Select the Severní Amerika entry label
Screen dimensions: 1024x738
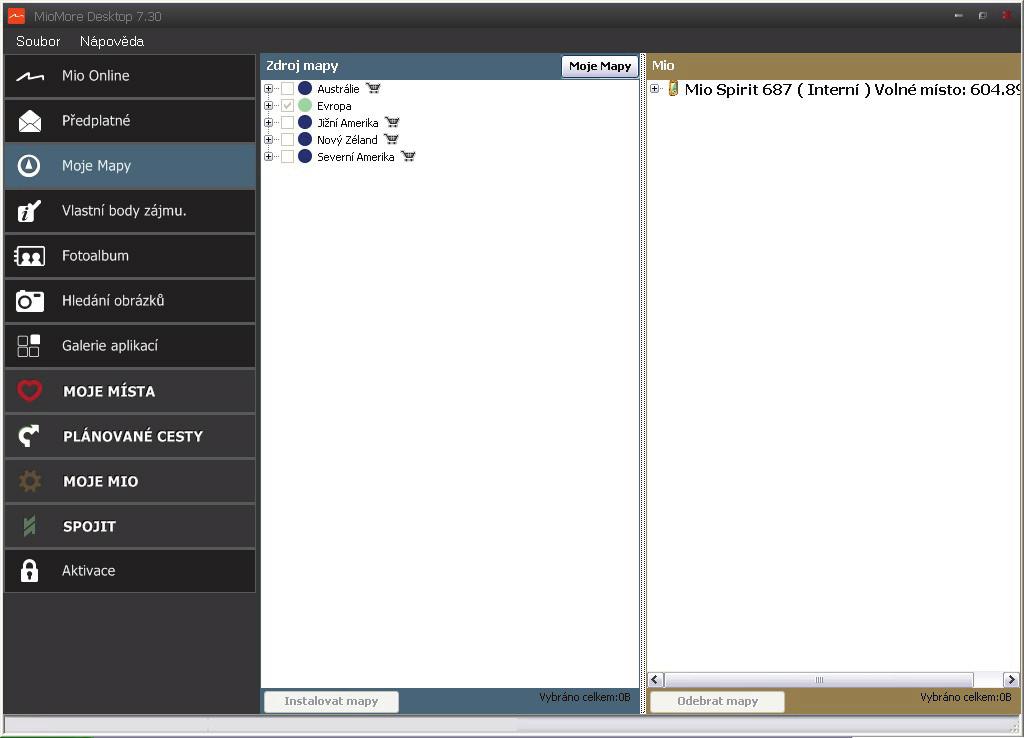(356, 157)
